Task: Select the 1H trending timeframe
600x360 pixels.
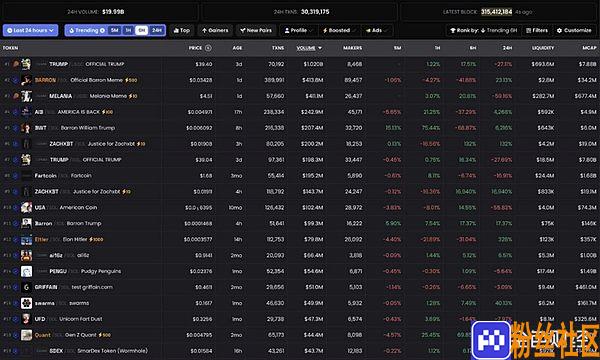Action: [128, 30]
